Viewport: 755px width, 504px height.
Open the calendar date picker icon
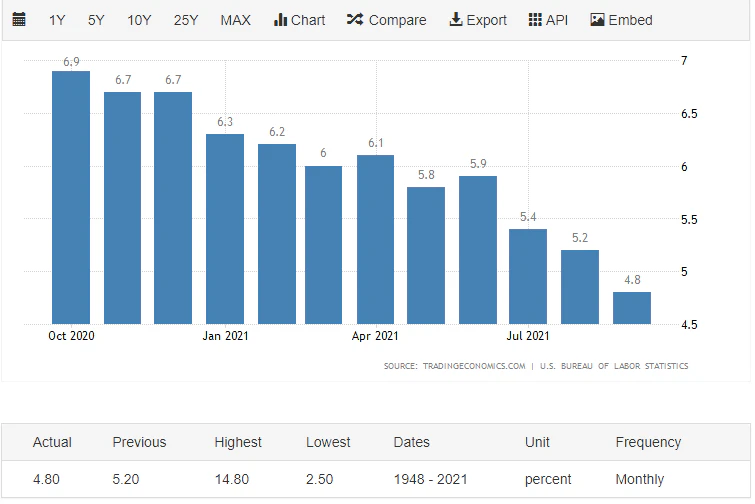coord(19,20)
